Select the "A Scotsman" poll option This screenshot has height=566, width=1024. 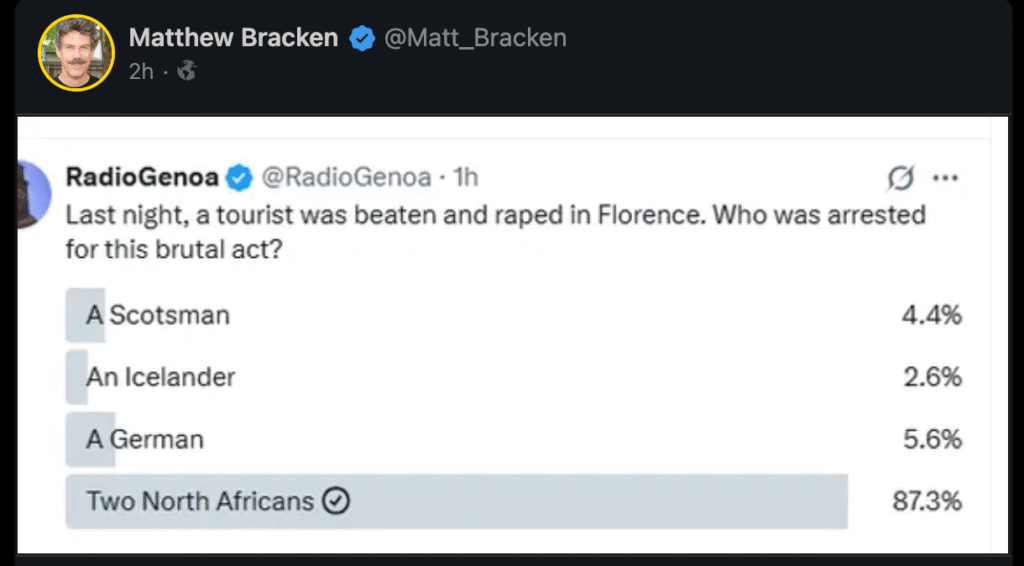158,315
